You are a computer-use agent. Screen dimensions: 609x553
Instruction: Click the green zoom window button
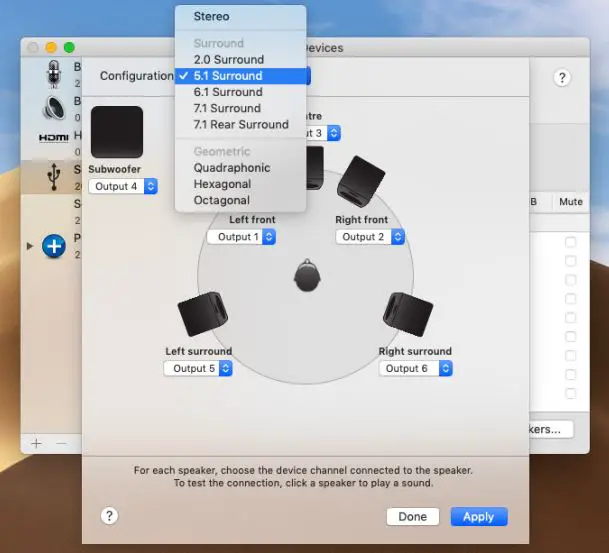(69, 47)
